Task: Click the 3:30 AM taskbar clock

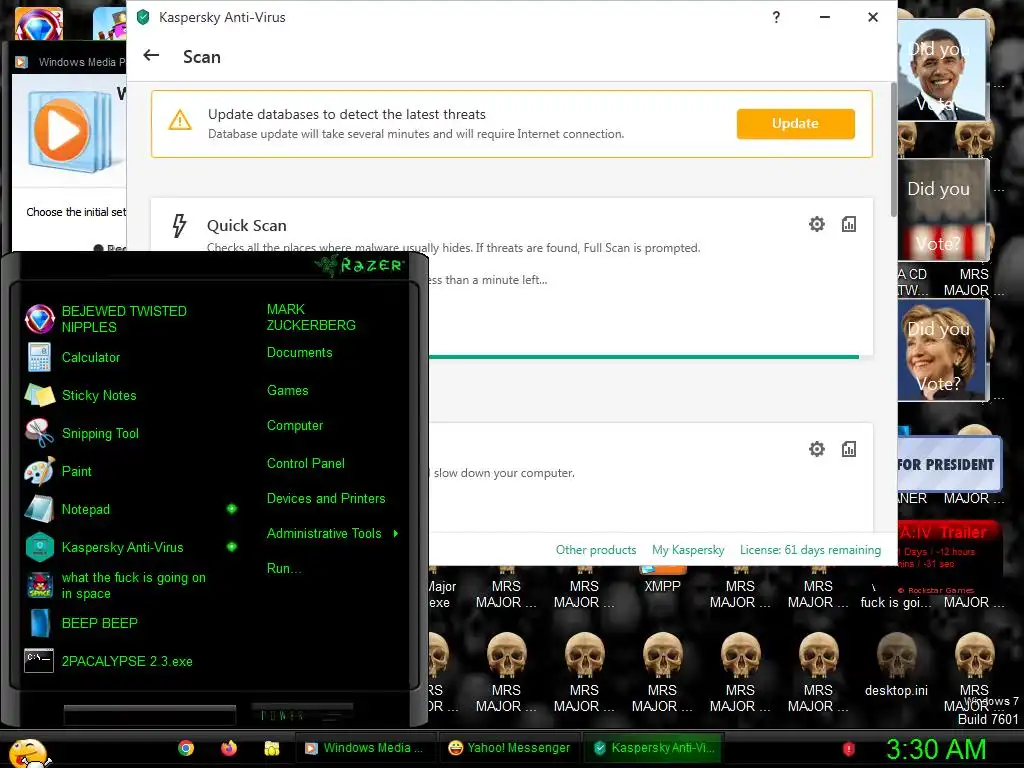Action: pyautogui.click(x=936, y=749)
